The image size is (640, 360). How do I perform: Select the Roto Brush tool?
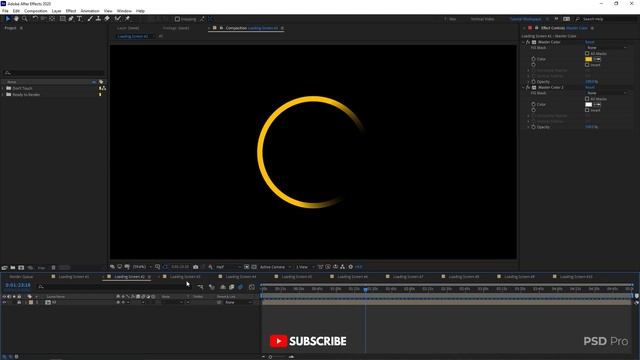tap(118, 19)
